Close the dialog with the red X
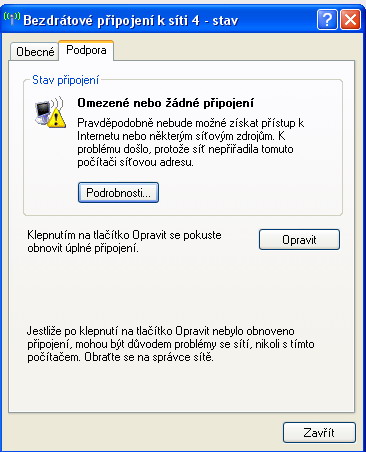Viewport: 366px width, 452px height. 350,20
